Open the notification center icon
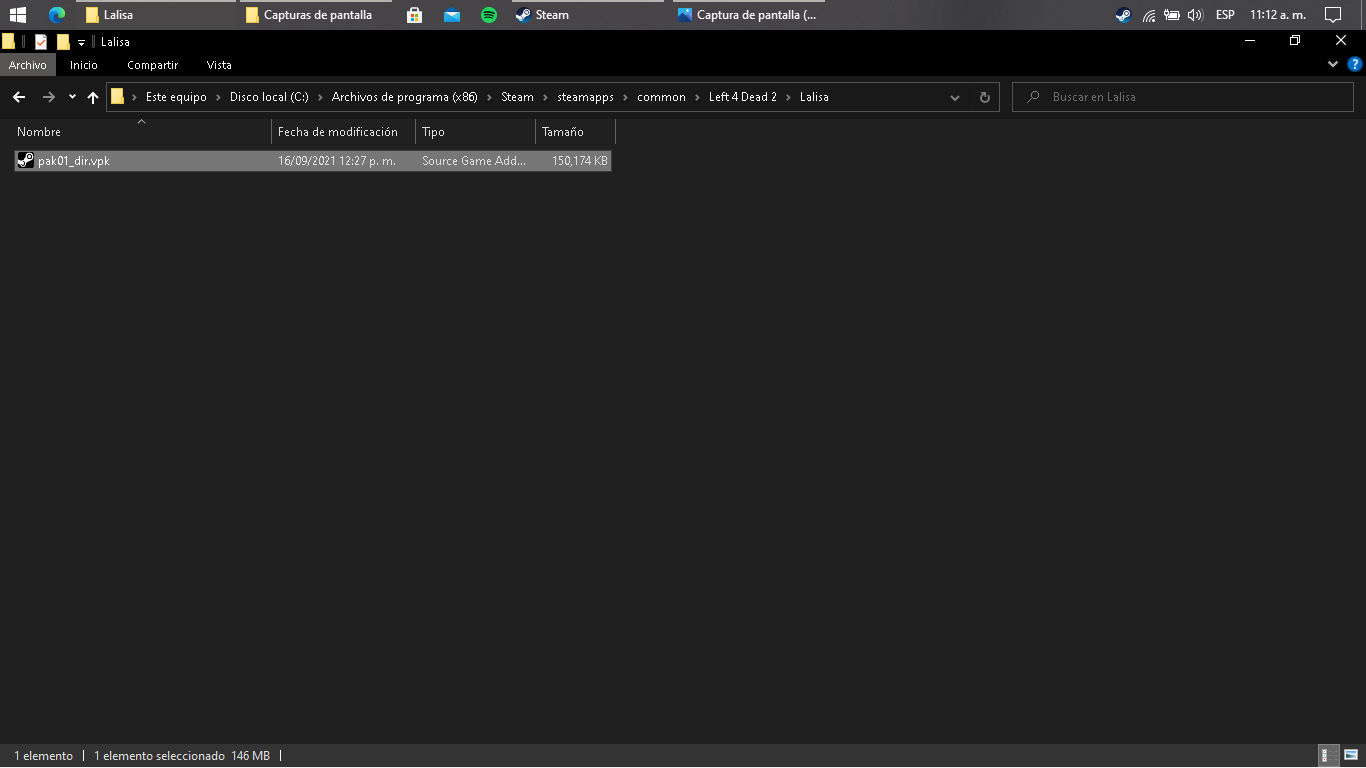This screenshot has height=768, width=1366. (1332, 15)
